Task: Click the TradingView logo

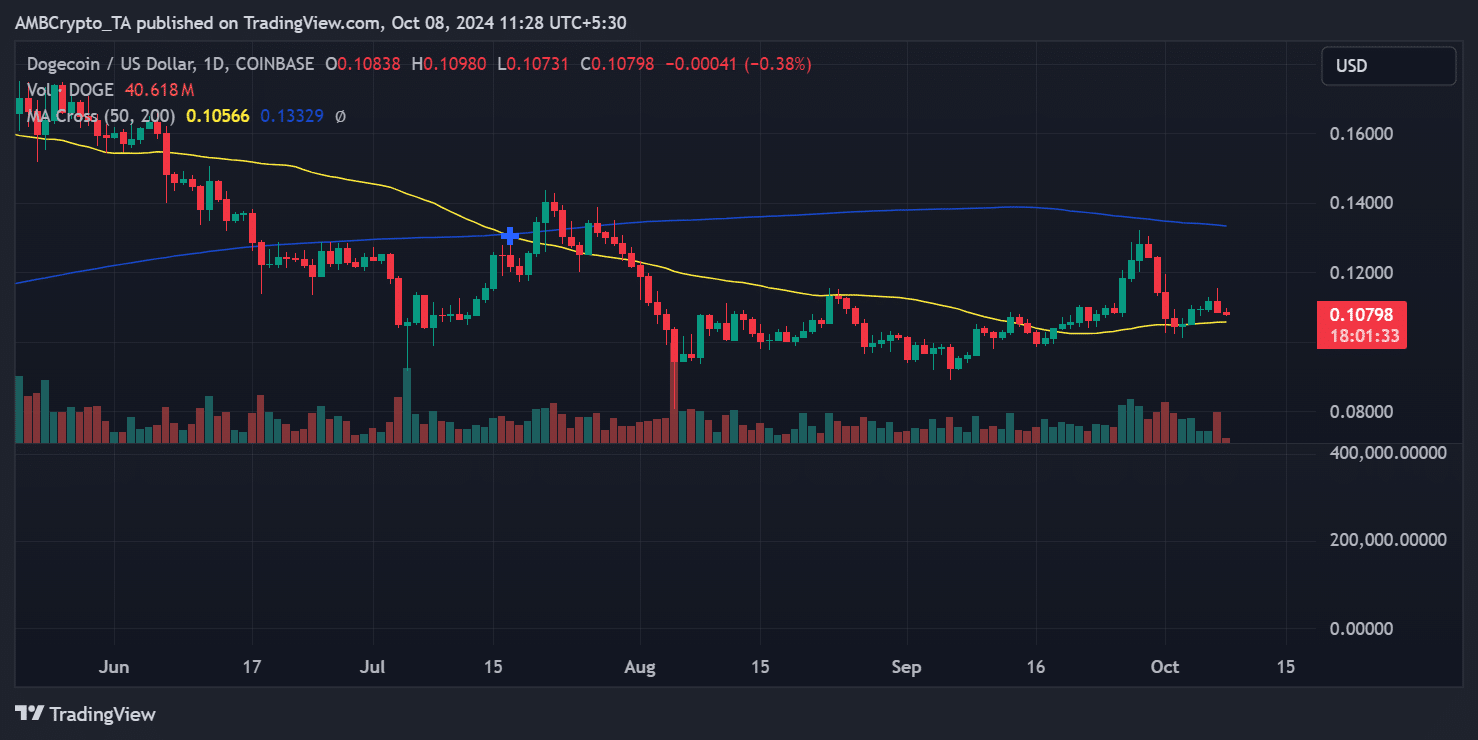Action: point(86,714)
